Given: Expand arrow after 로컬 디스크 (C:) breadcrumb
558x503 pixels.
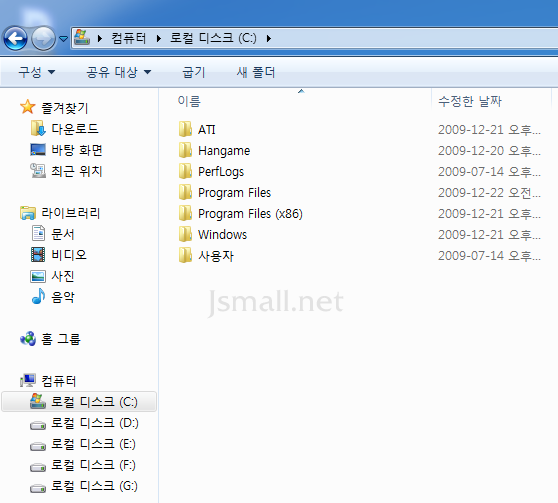Looking at the screenshot, I should point(269,38).
